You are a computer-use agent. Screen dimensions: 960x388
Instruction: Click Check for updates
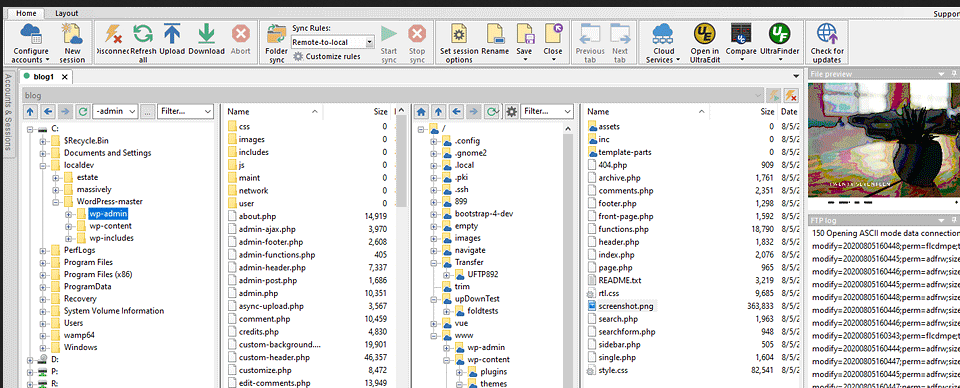coord(827,43)
